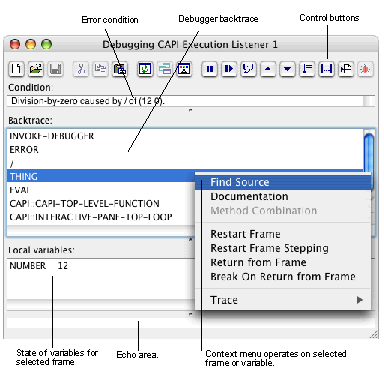The image size is (384, 376).
Task: Click the Continue play-arrow icon
Action: (229, 69)
